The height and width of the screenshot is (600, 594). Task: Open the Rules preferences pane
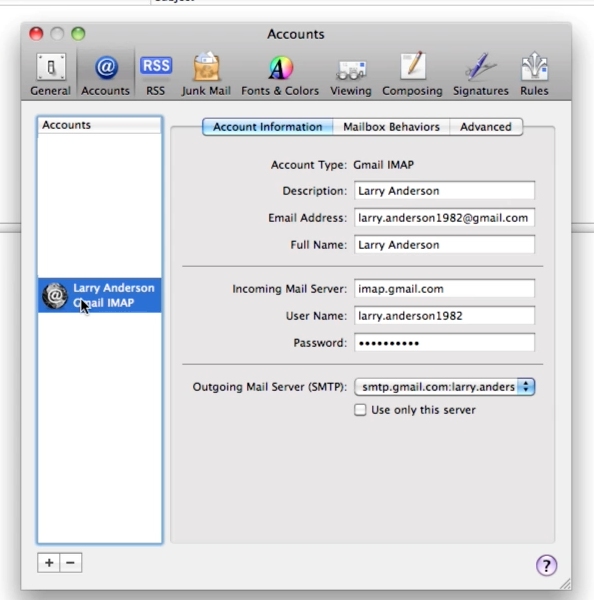[534, 75]
